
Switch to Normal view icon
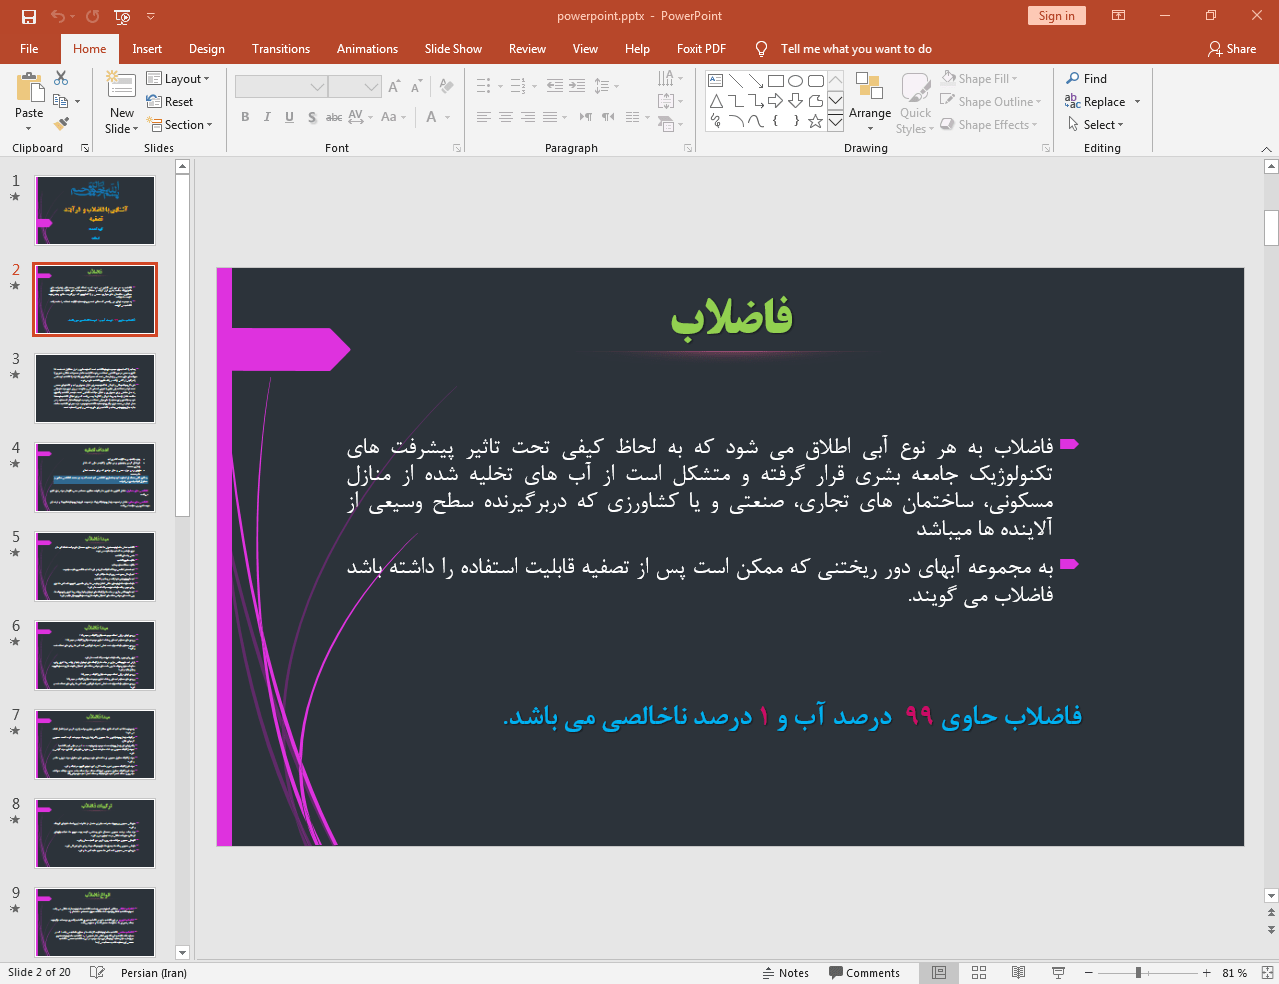coord(939,972)
